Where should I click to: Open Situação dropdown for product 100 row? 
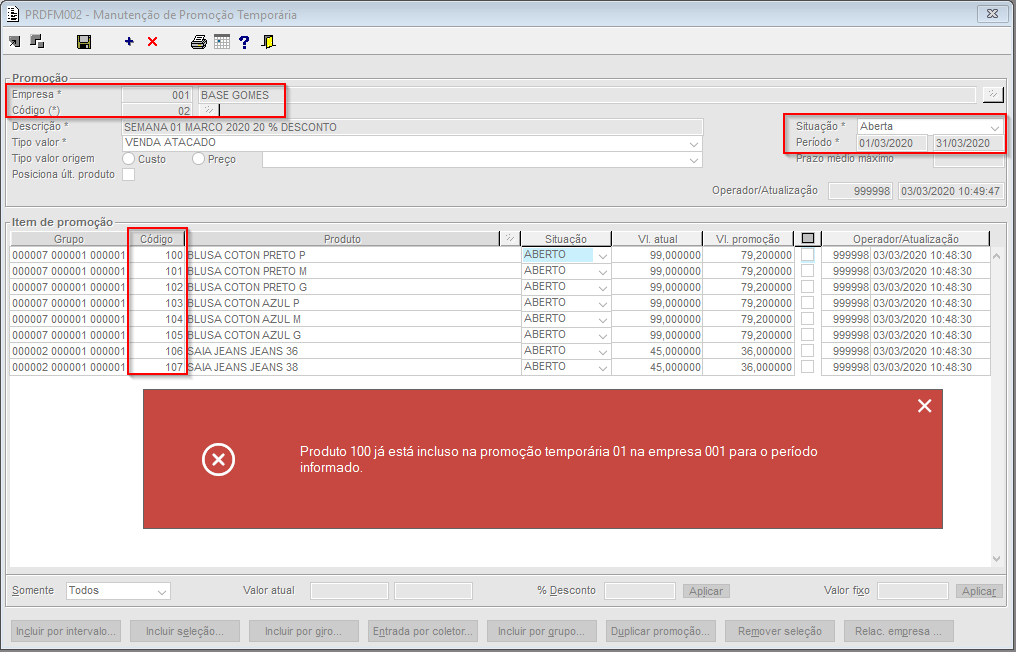pos(603,255)
